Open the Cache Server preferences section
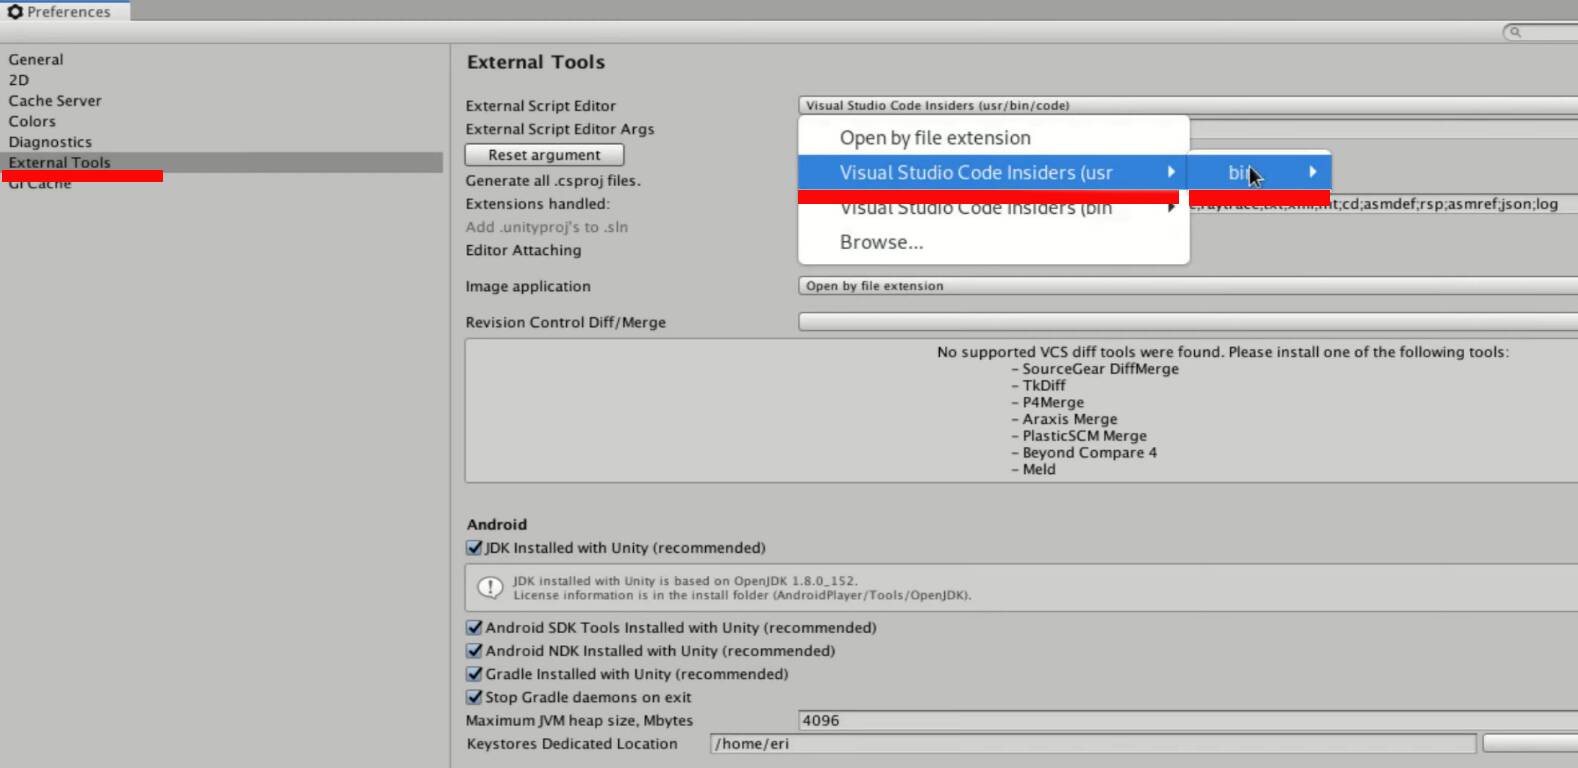 (55, 101)
